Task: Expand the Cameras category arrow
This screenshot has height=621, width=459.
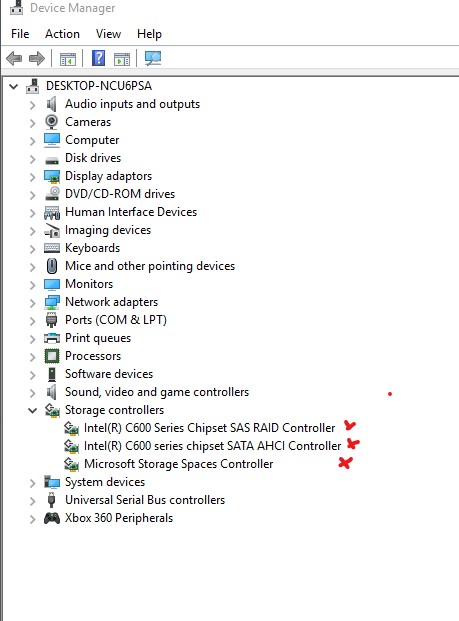Action: click(x=32, y=123)
